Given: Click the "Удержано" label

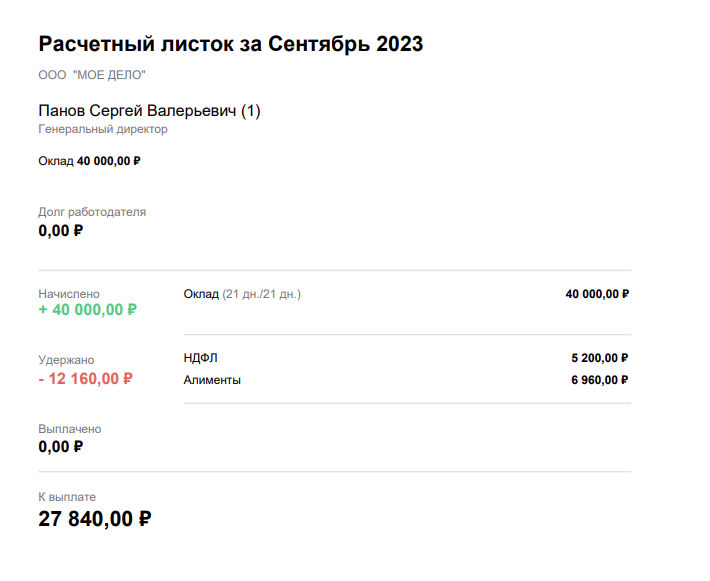Looking at the screenshot, I should (x=66, y=360).
